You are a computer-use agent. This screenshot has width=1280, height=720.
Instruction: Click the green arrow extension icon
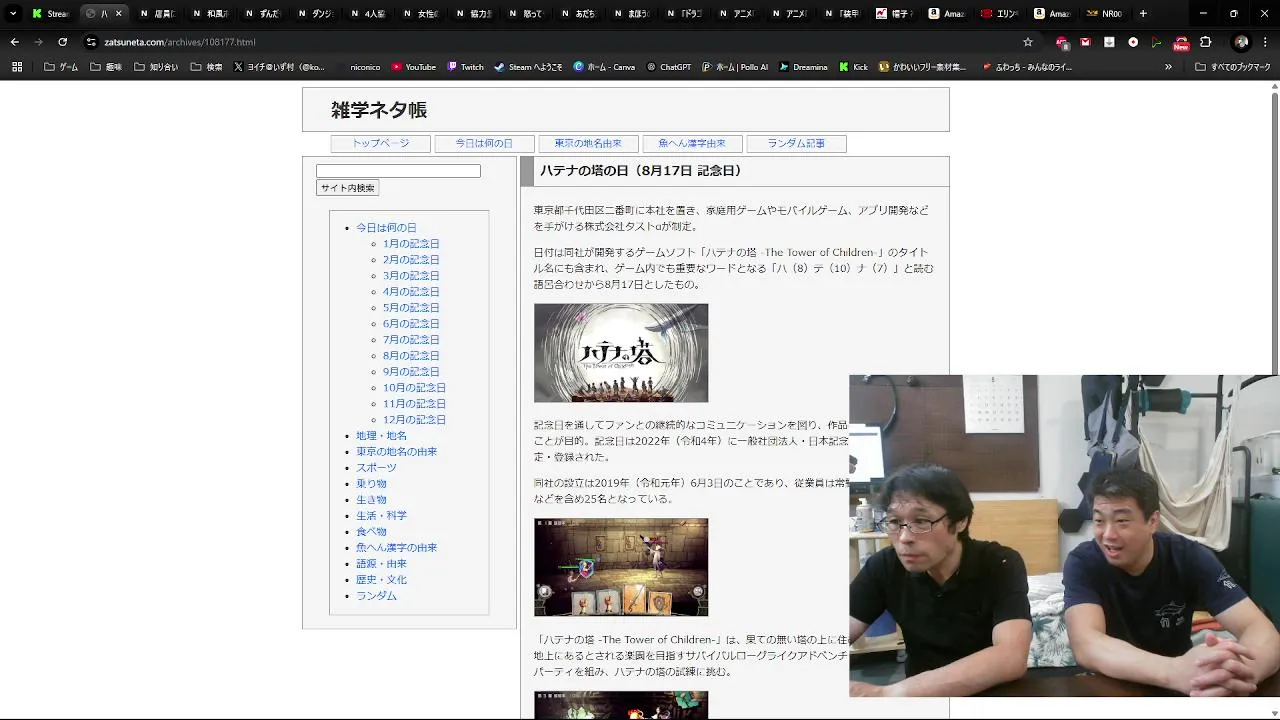tap(1157, 42)
